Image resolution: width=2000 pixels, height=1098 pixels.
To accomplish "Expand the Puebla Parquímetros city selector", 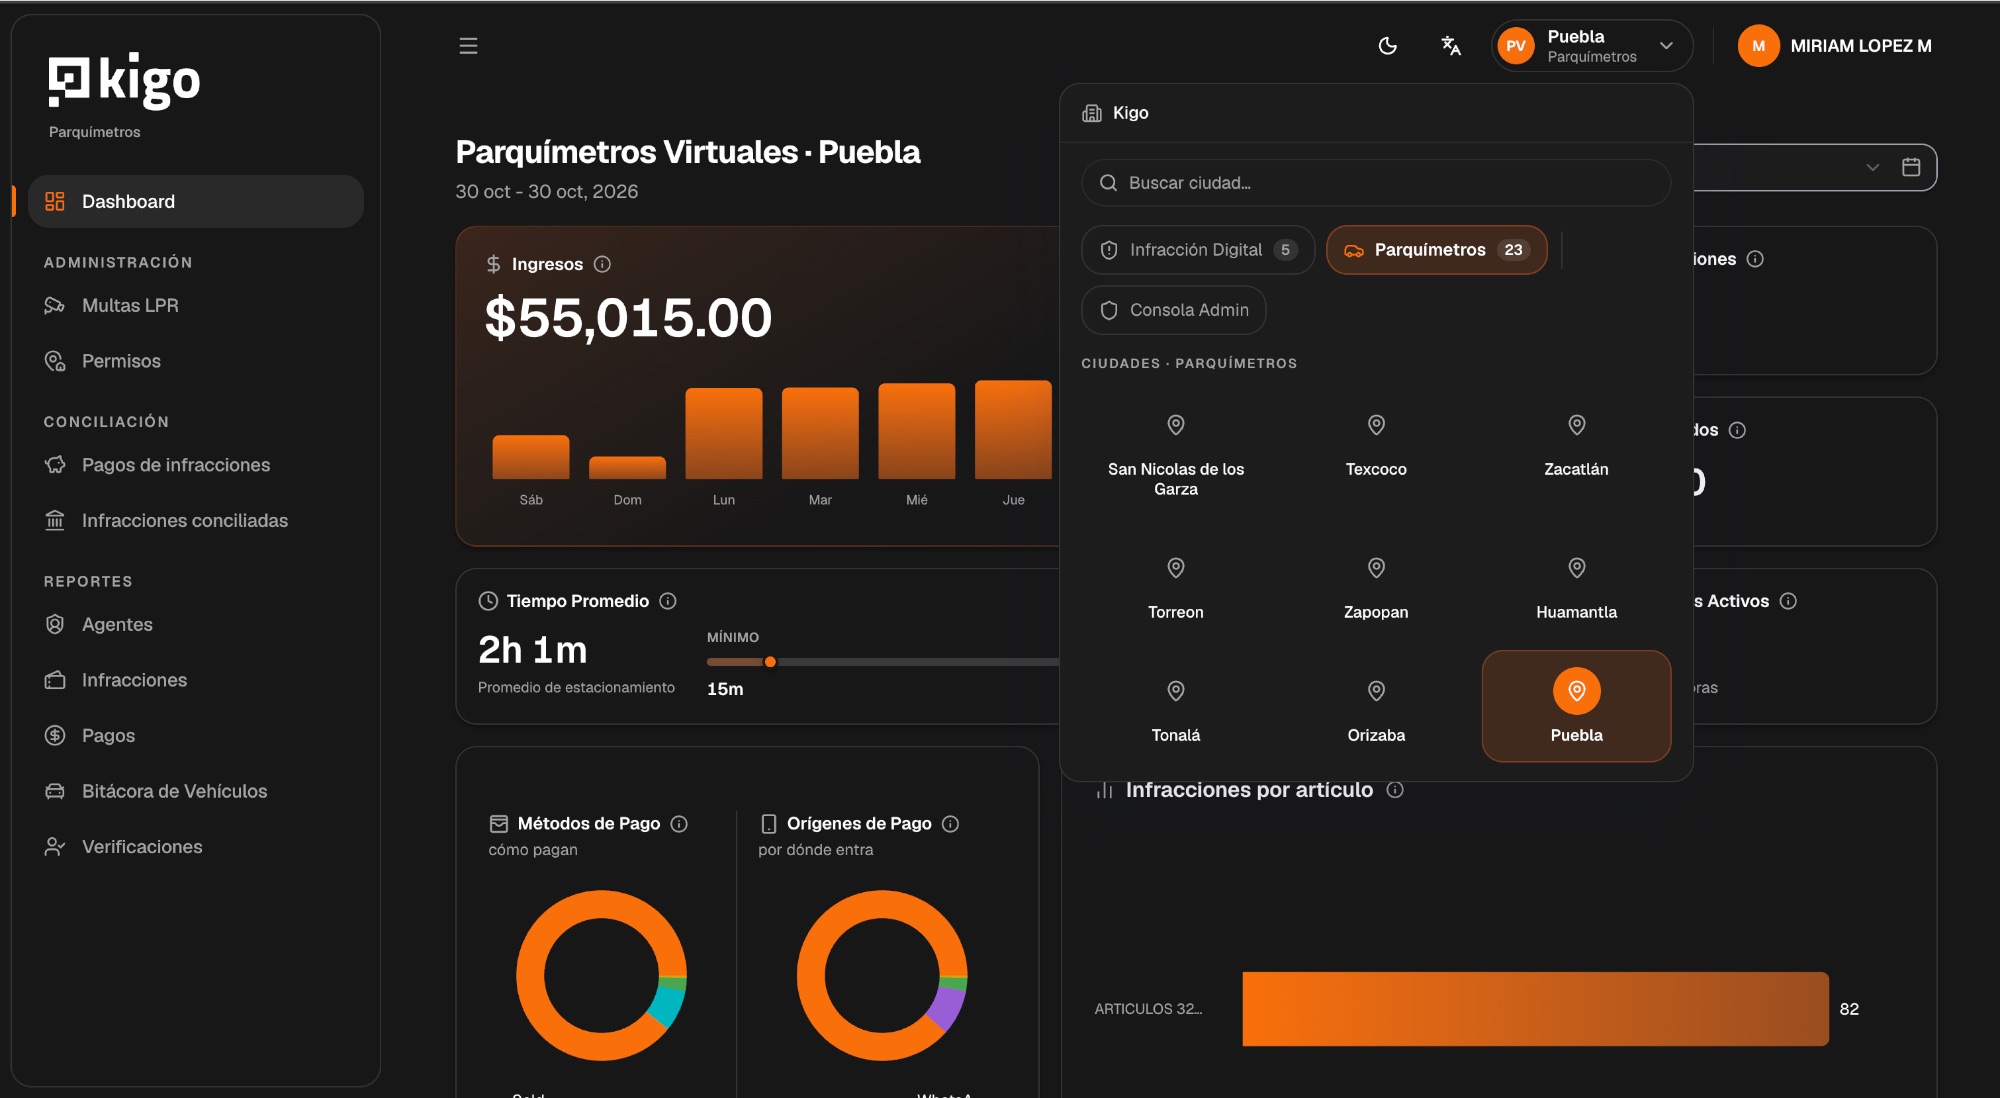I will click(x=1591, y=46).
